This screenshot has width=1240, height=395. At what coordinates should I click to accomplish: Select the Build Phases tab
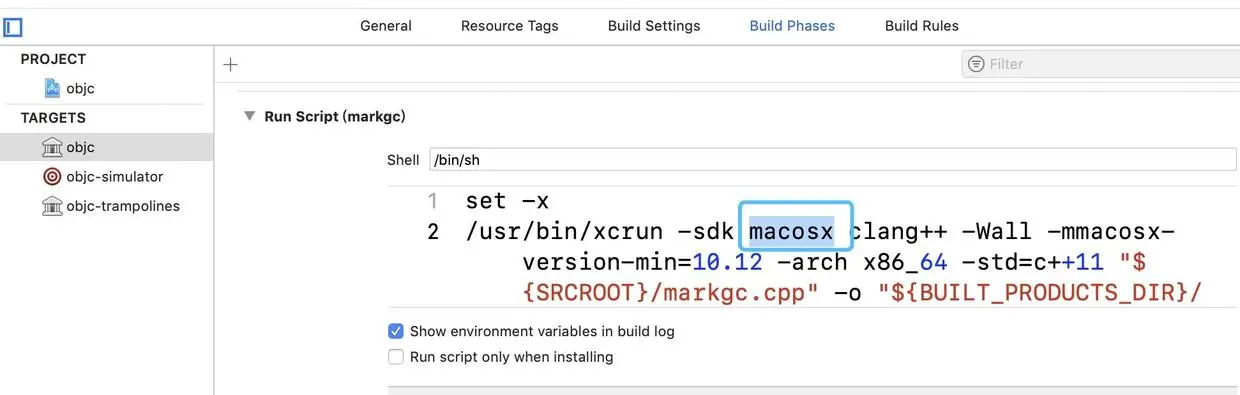point(792,26)
